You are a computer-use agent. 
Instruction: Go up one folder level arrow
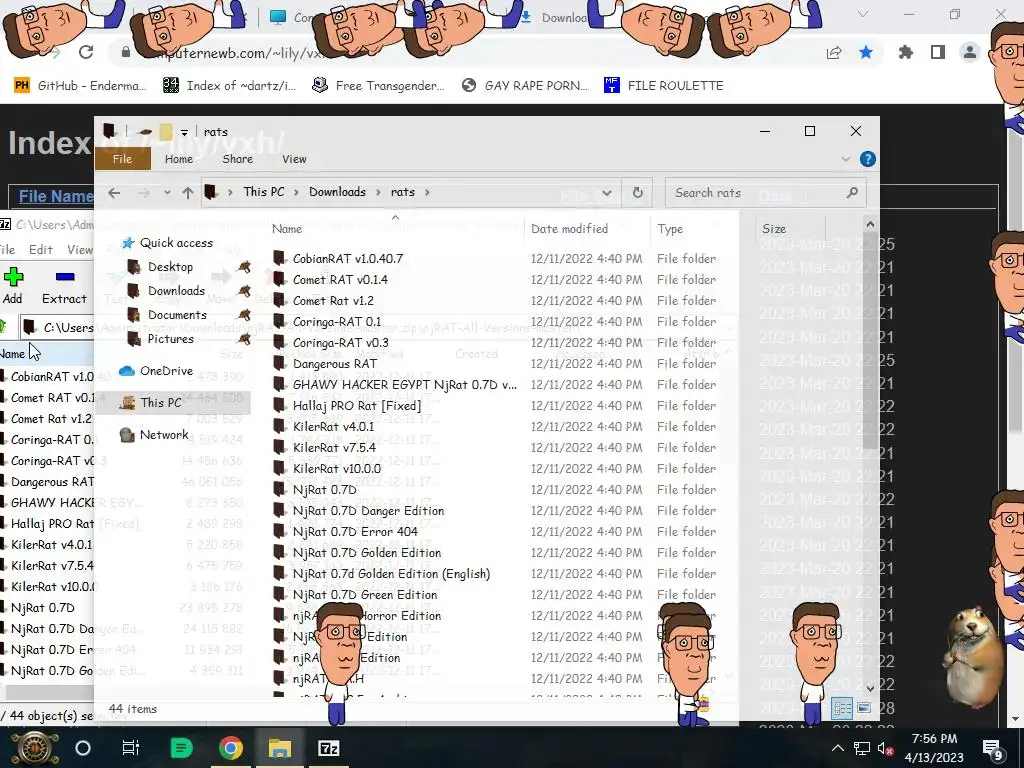click(188, 193)
